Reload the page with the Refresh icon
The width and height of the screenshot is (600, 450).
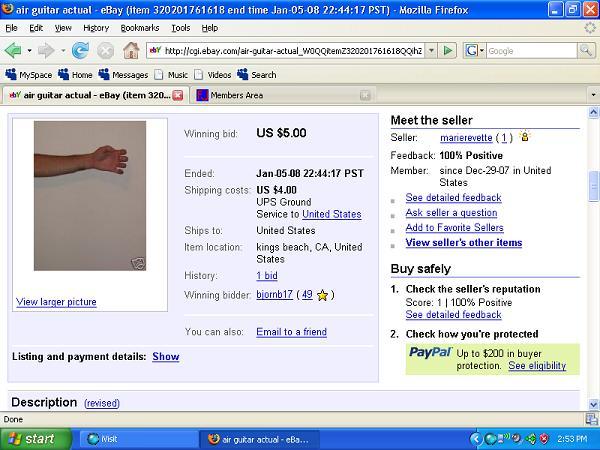tap(80, 51)
